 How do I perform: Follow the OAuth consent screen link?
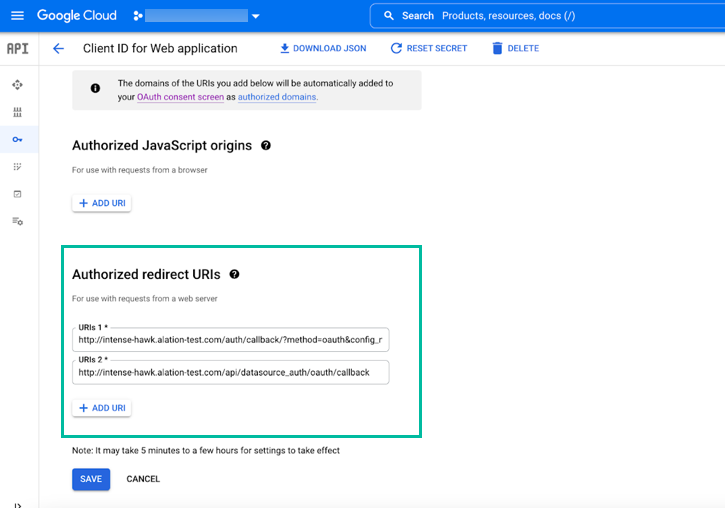180,97
